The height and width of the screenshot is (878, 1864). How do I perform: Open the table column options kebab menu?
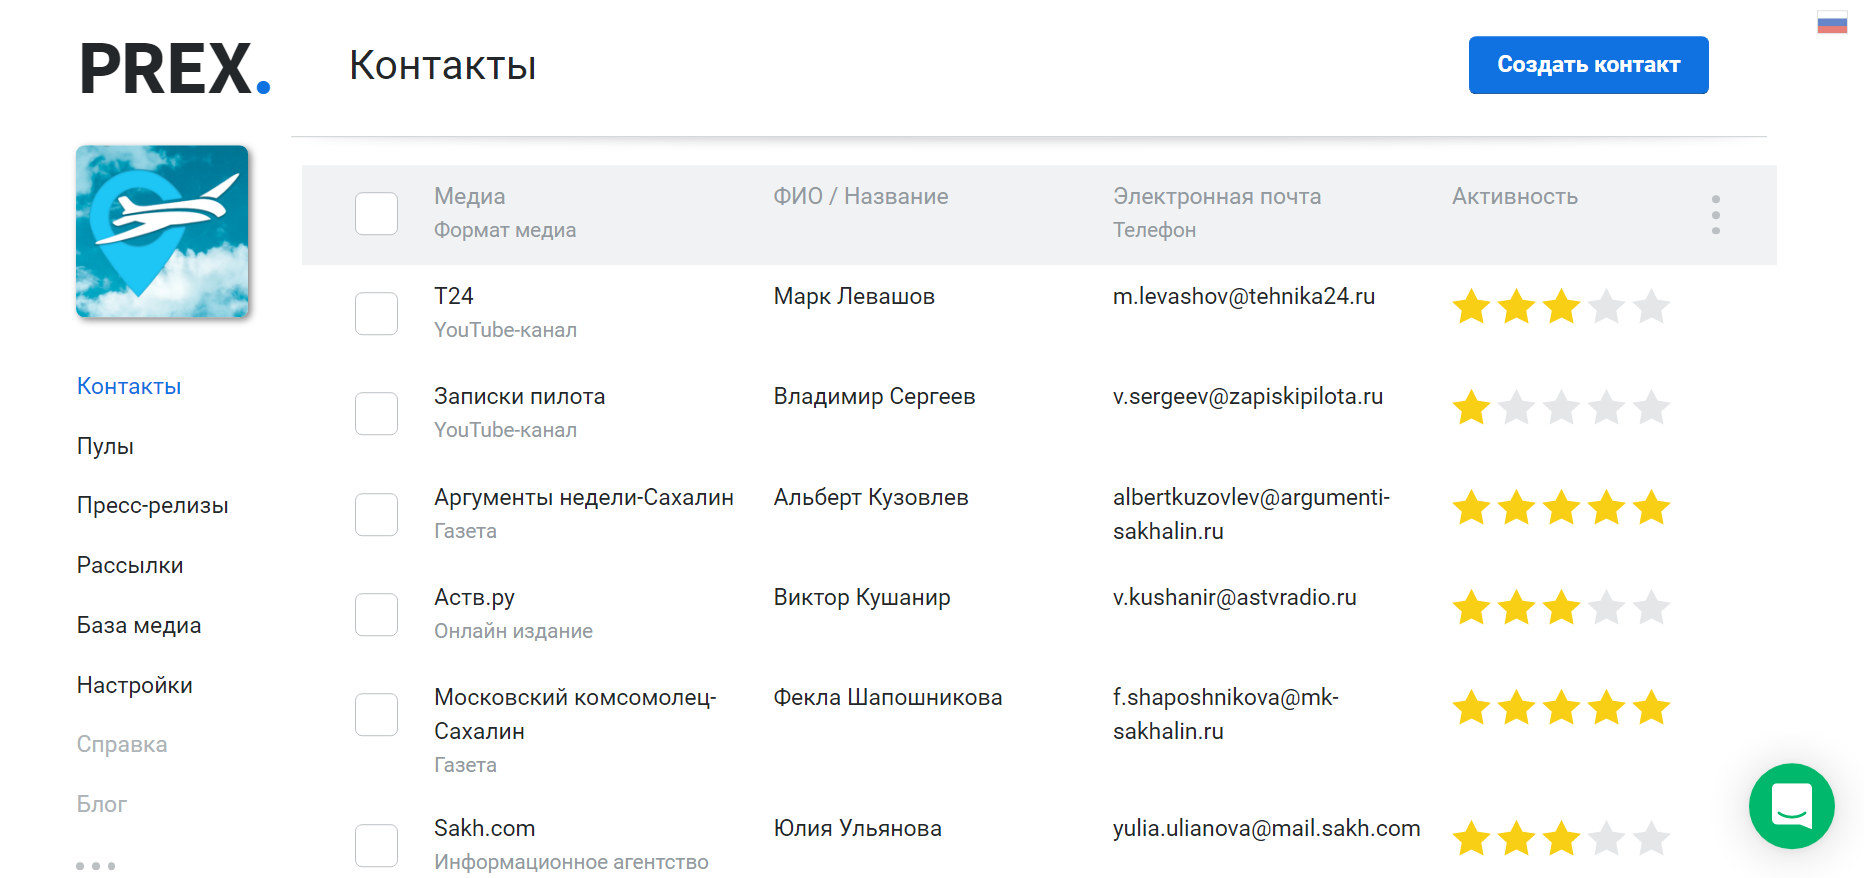coord(1715,215)
